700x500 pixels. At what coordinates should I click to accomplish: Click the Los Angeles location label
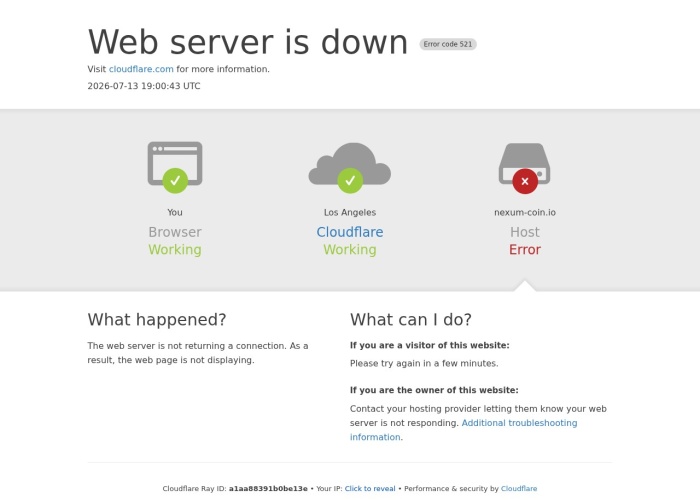click(x=350, y=212)
